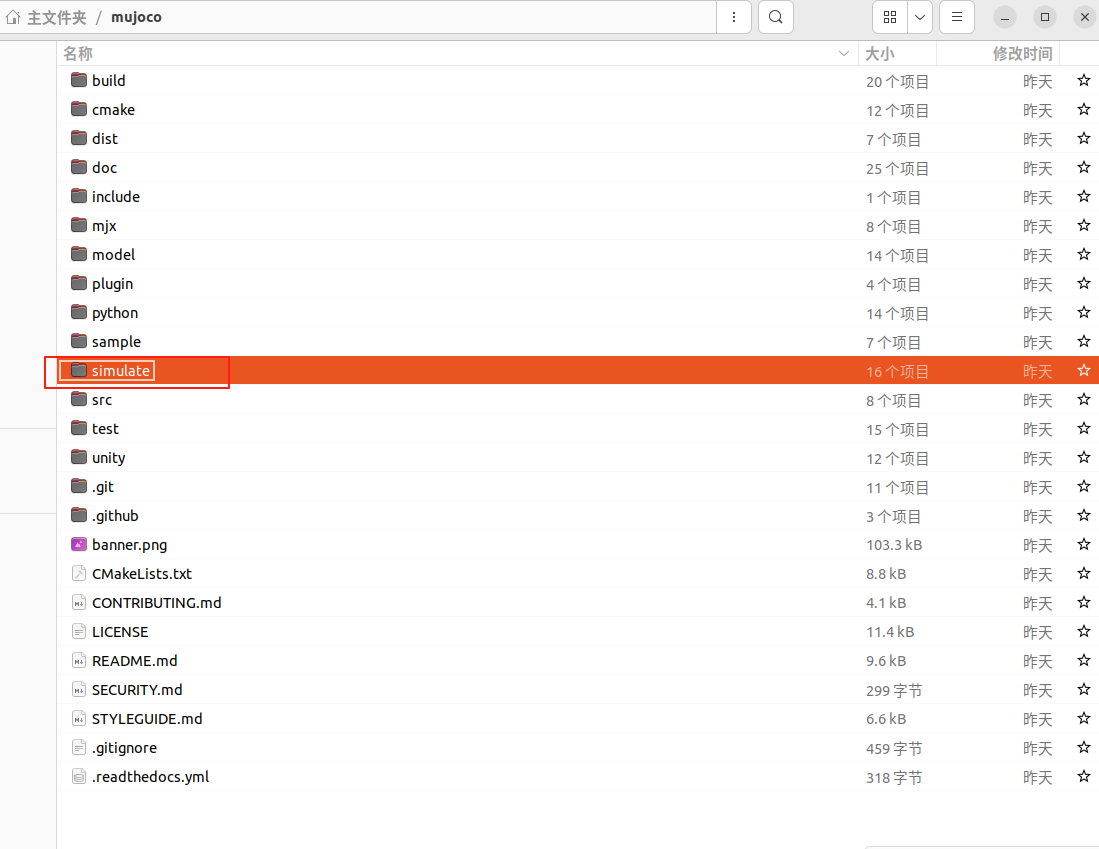Click the 16 个项目 count for simulate
Image resolution: width=1099 pixels, height=849 pixels.
(897, 372)
